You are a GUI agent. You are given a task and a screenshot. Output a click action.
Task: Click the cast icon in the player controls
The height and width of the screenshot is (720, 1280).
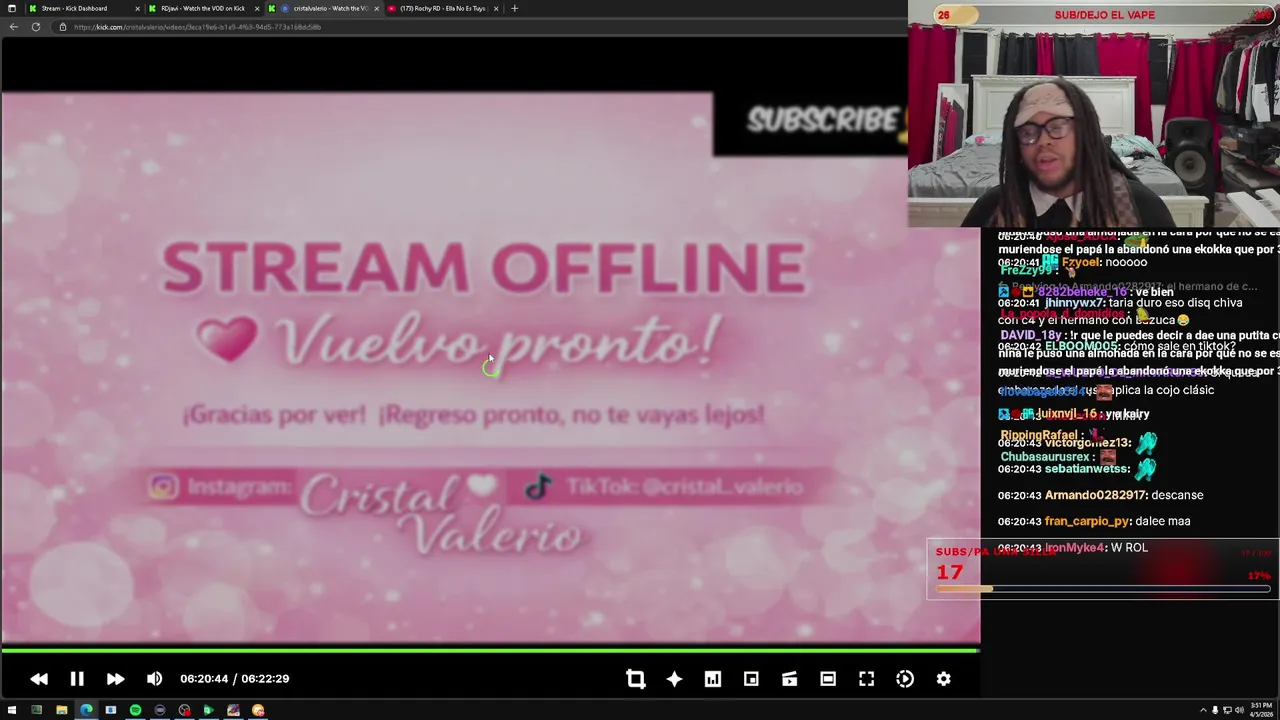pyautogui.click(x=789, y=679)
